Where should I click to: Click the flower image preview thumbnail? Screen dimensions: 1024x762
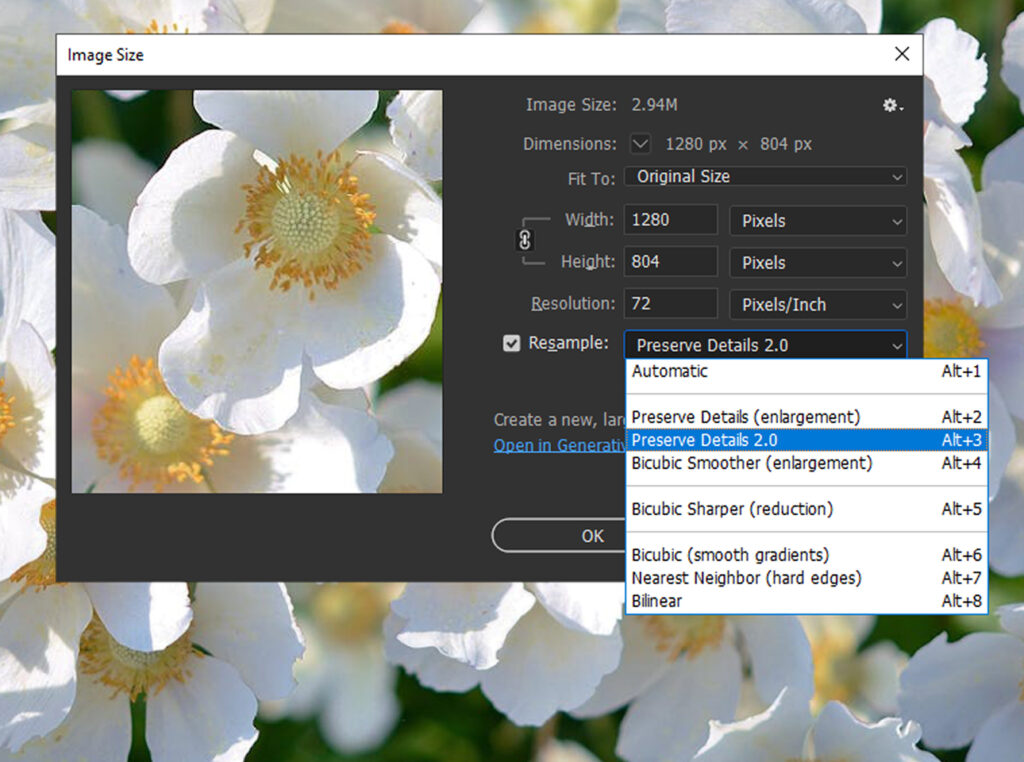(256, 290)
